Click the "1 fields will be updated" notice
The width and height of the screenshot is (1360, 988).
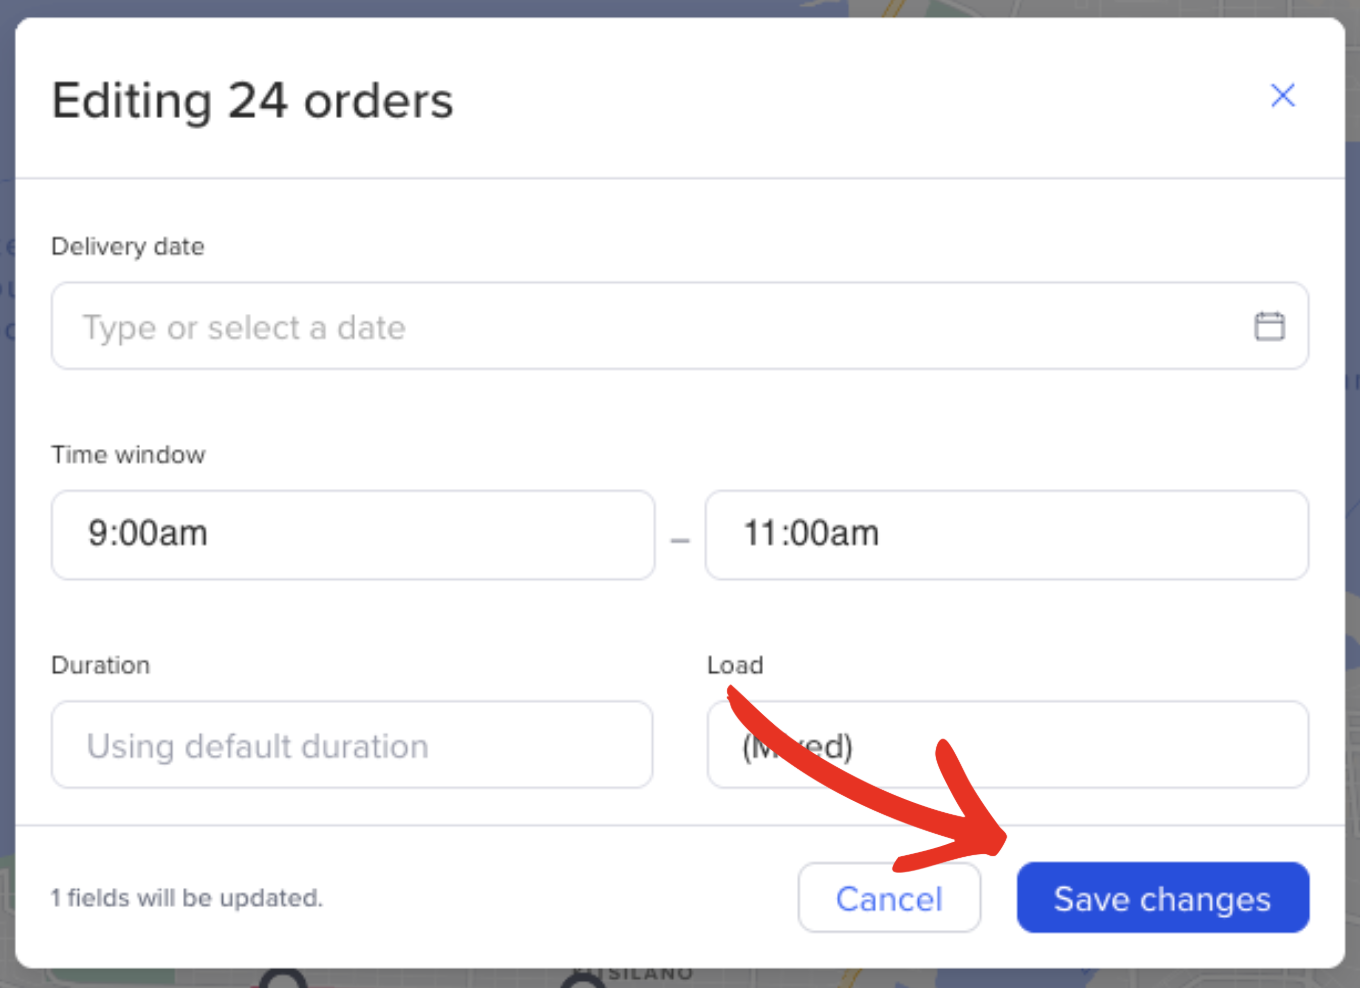tap(187, 898)
